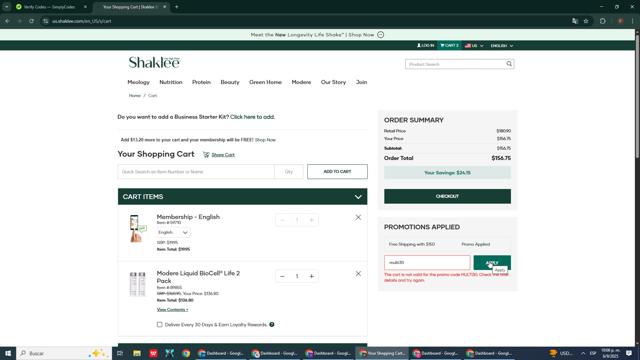This screenshot has width=640, height=360.
Task: Open the membership language dropdown
Action: [173, 232]
